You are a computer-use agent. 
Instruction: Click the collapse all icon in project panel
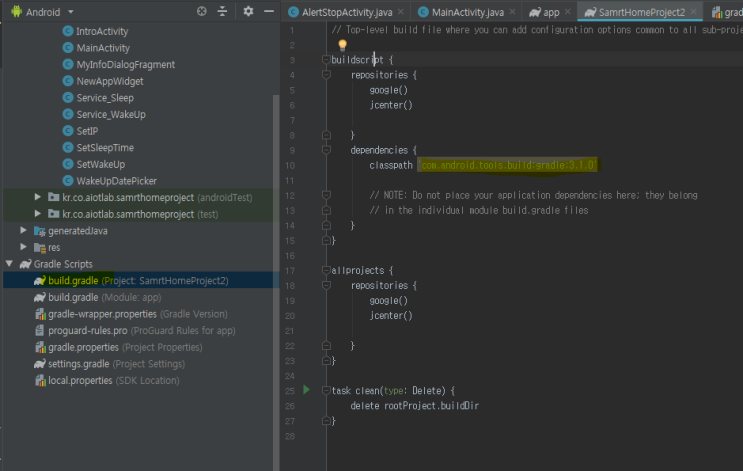click(x=222, y=11)
